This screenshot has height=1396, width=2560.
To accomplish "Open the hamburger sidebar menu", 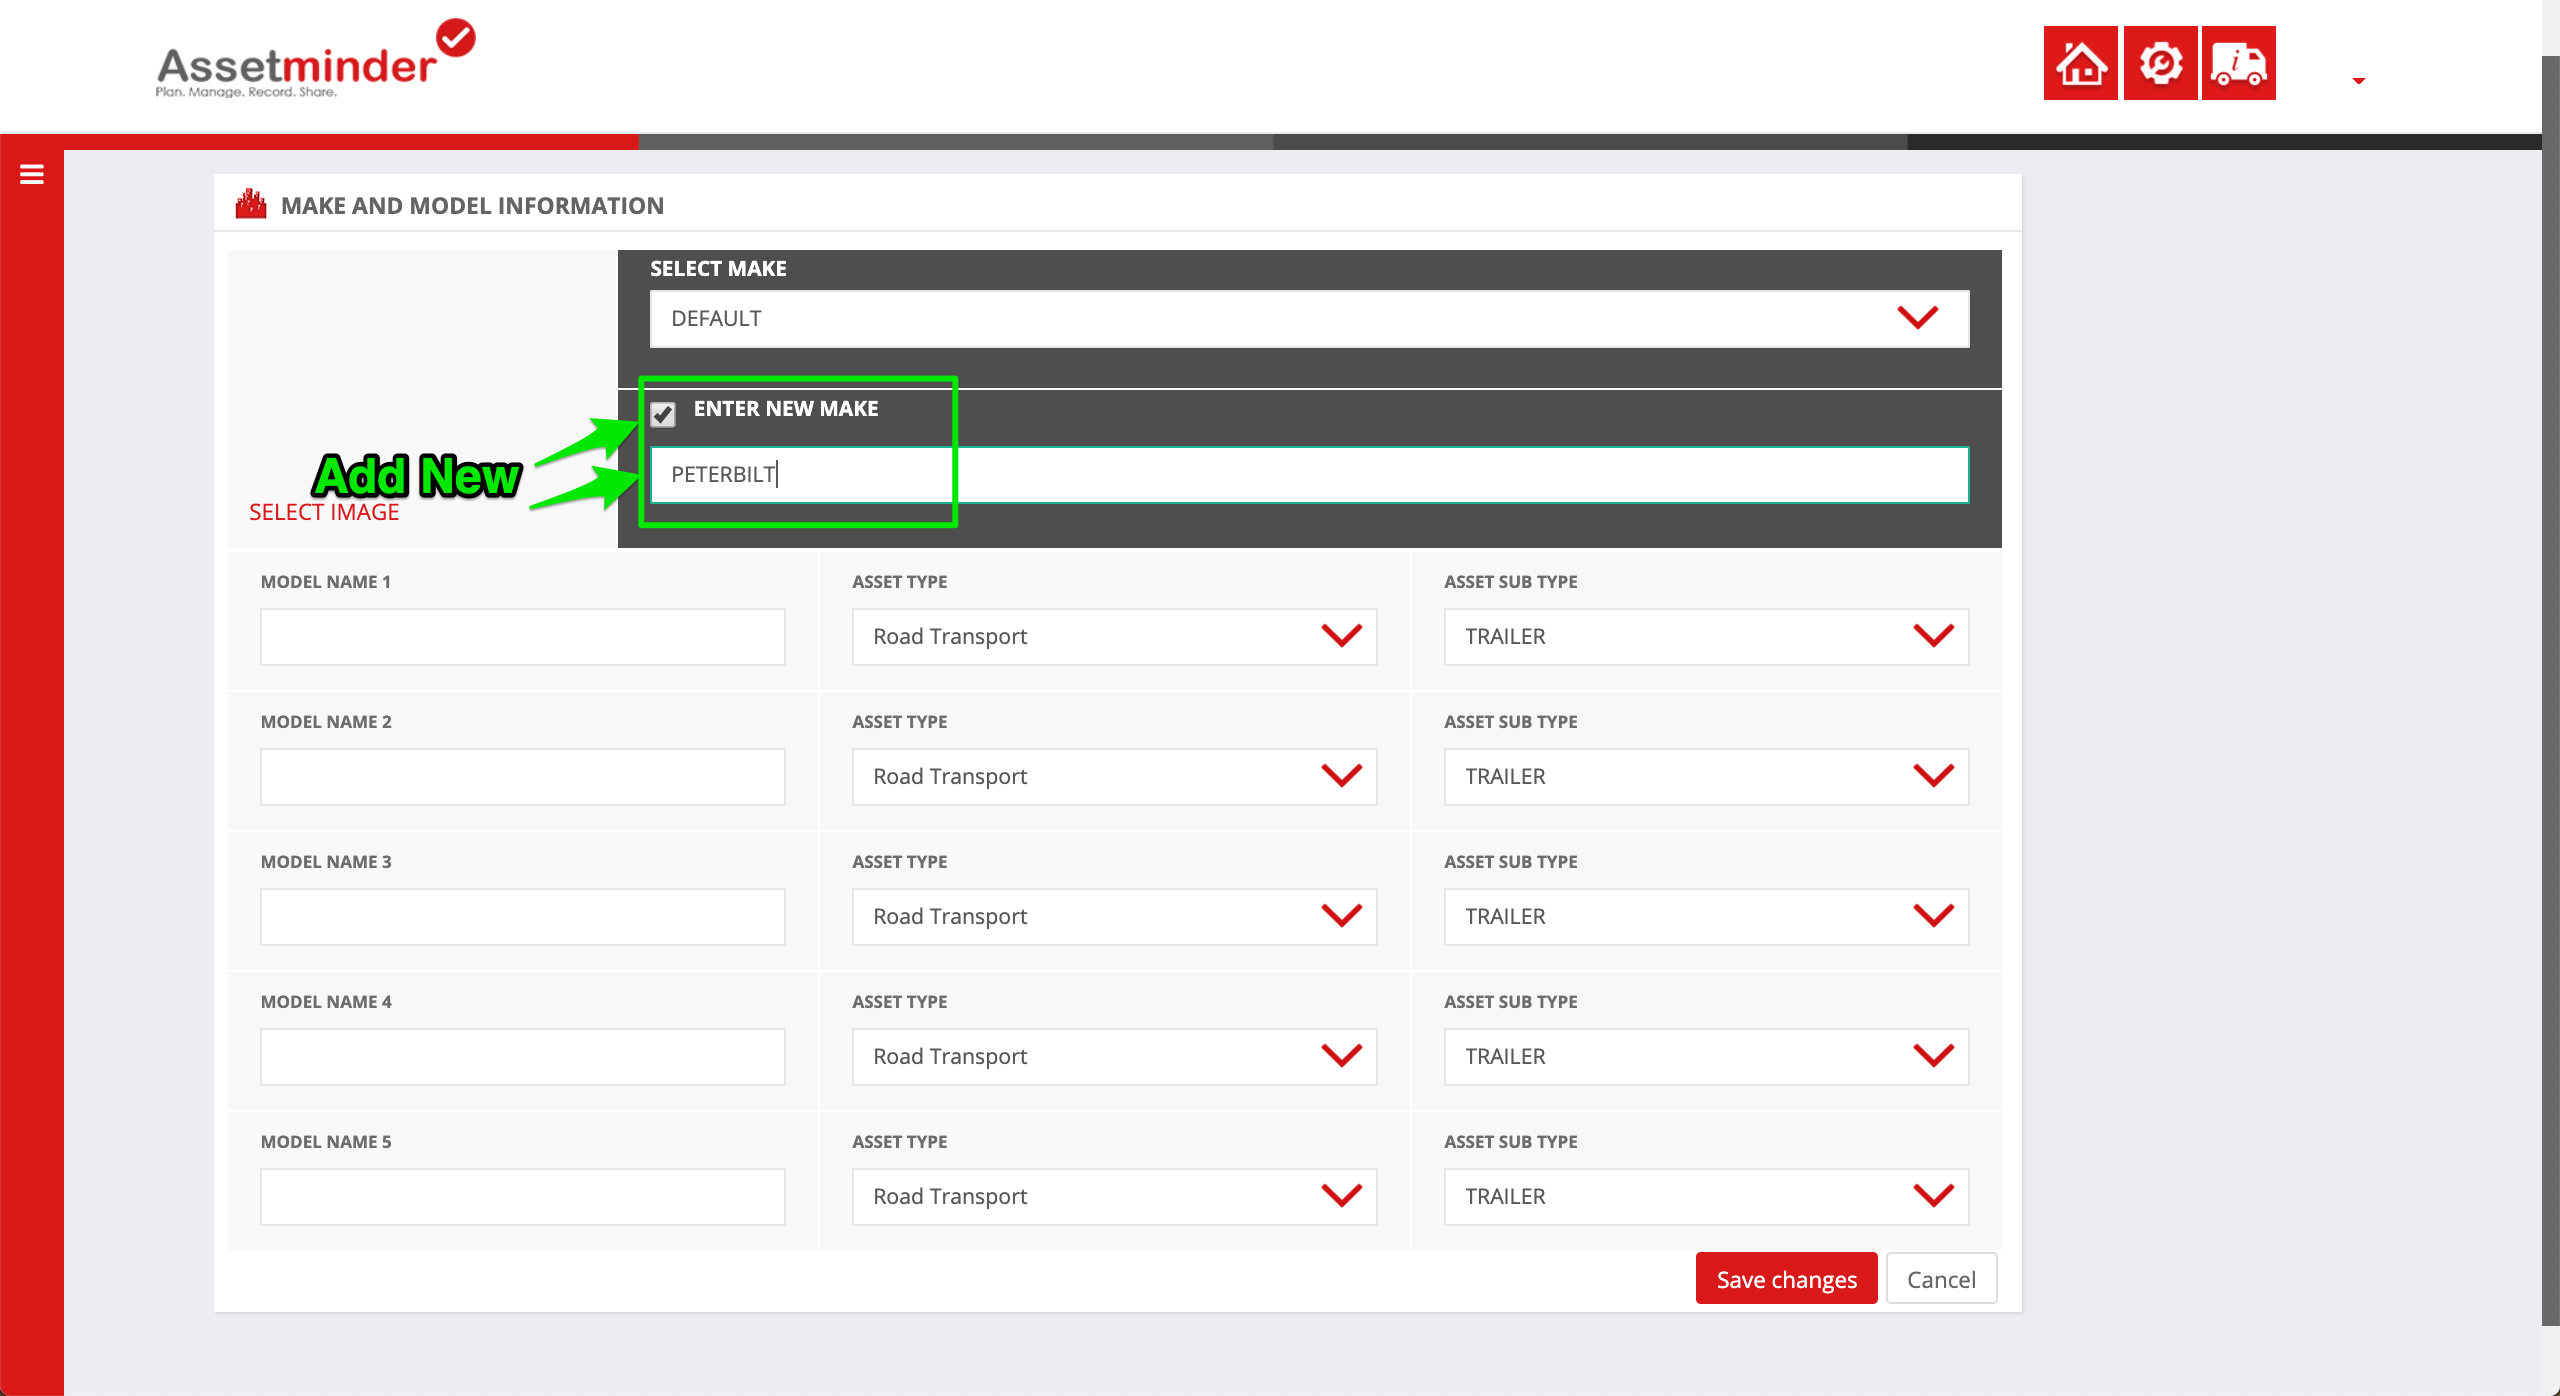I will (x=32, y=175).
